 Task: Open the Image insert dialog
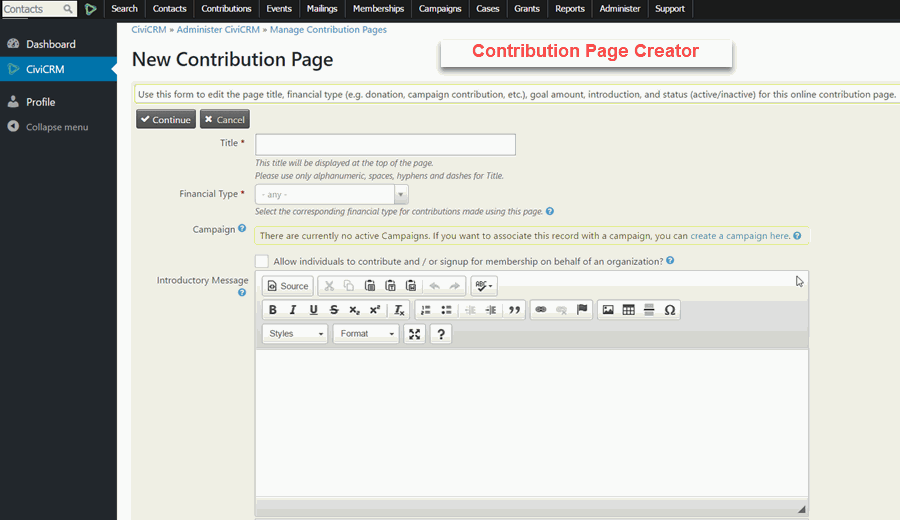pos(608,310)
